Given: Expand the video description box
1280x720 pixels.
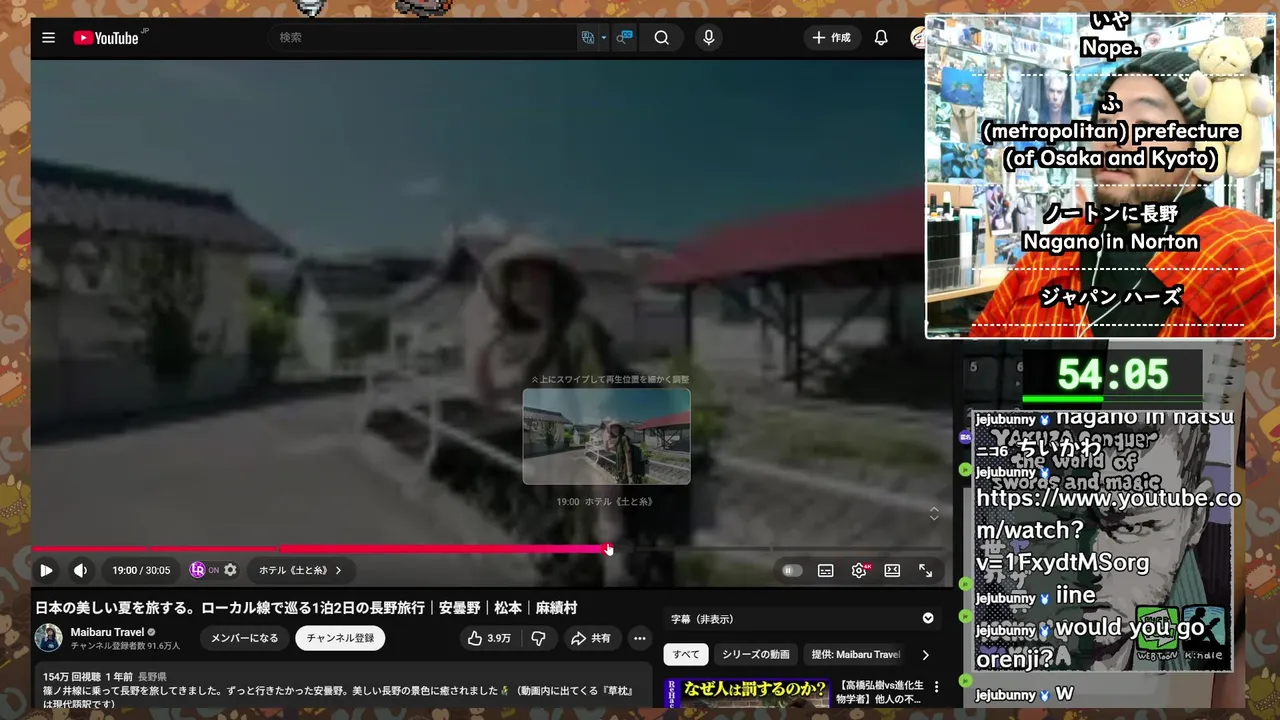Looking at the screenshot, I should [x=343, y=687].
